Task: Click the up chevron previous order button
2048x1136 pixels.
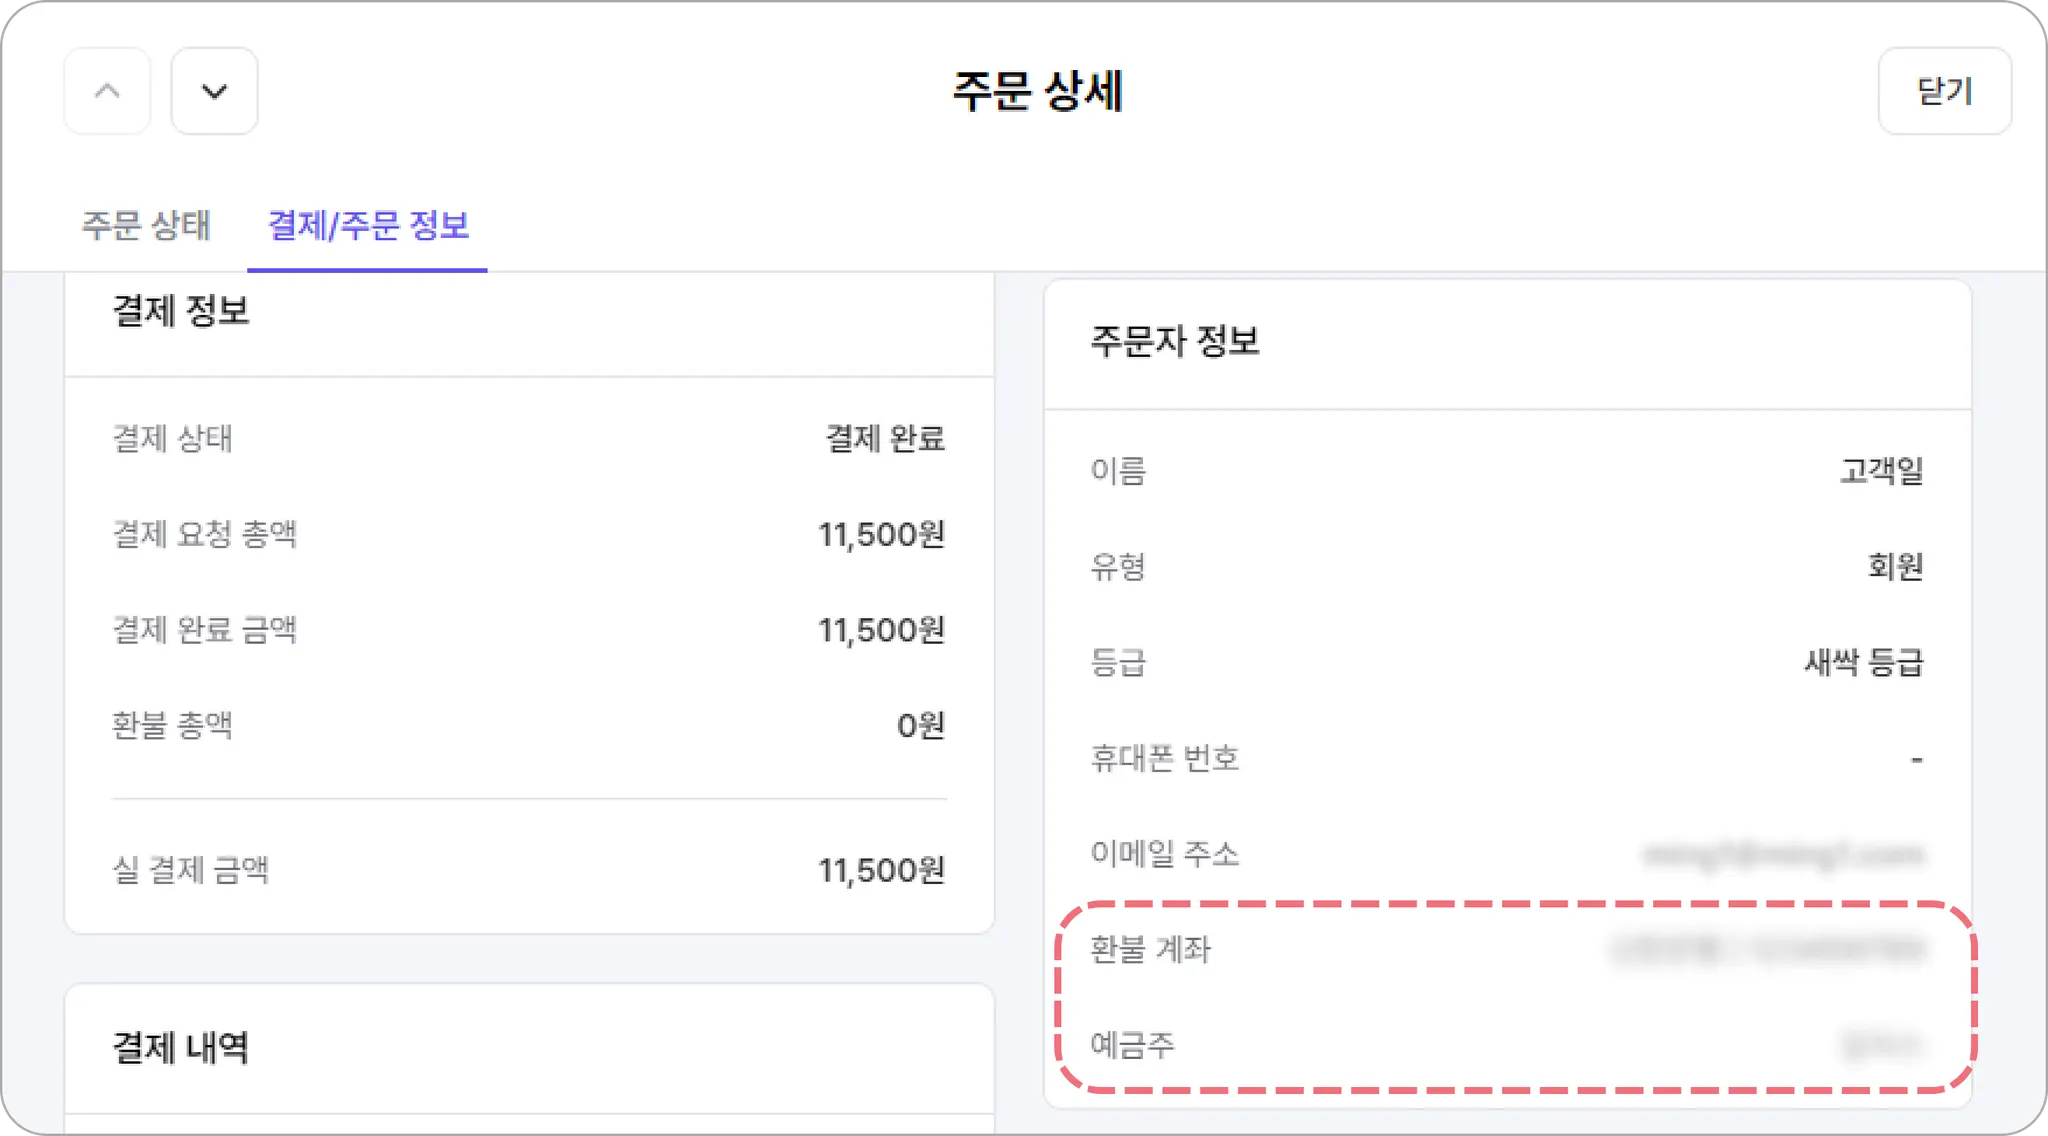Action: tap(107, 91)
